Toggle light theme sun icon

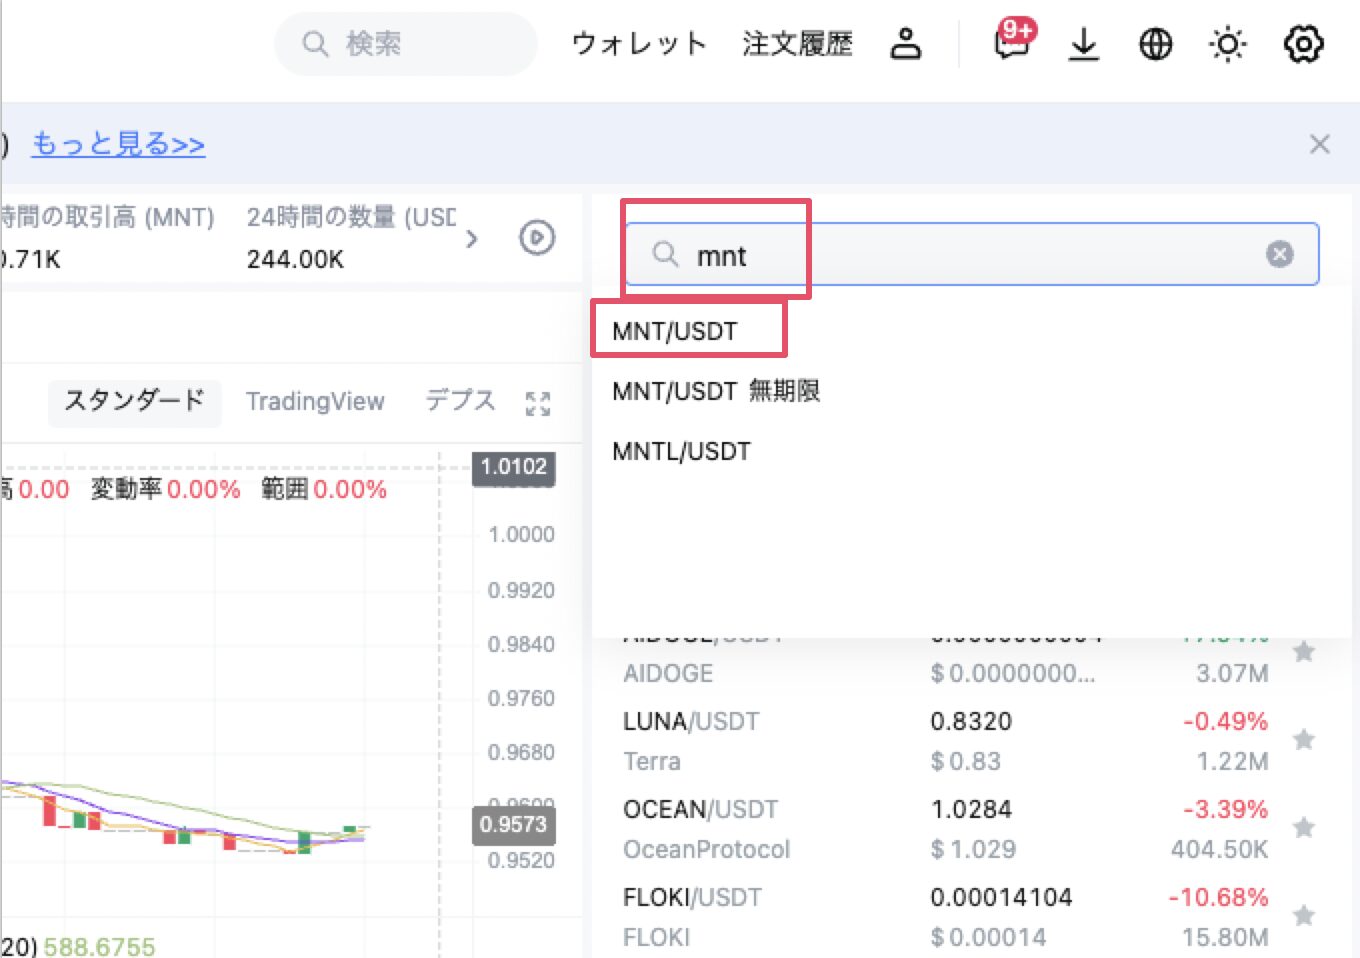(x=1228, y=44)
